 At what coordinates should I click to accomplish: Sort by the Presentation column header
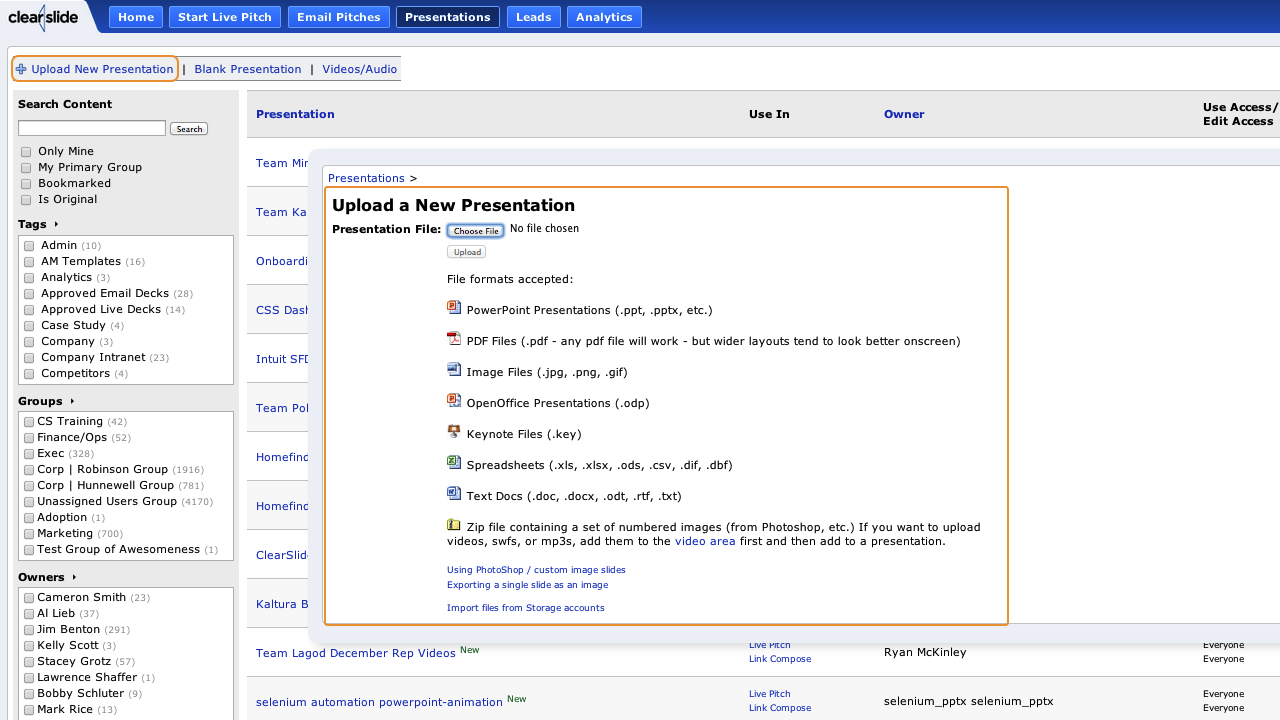(295, 114)
